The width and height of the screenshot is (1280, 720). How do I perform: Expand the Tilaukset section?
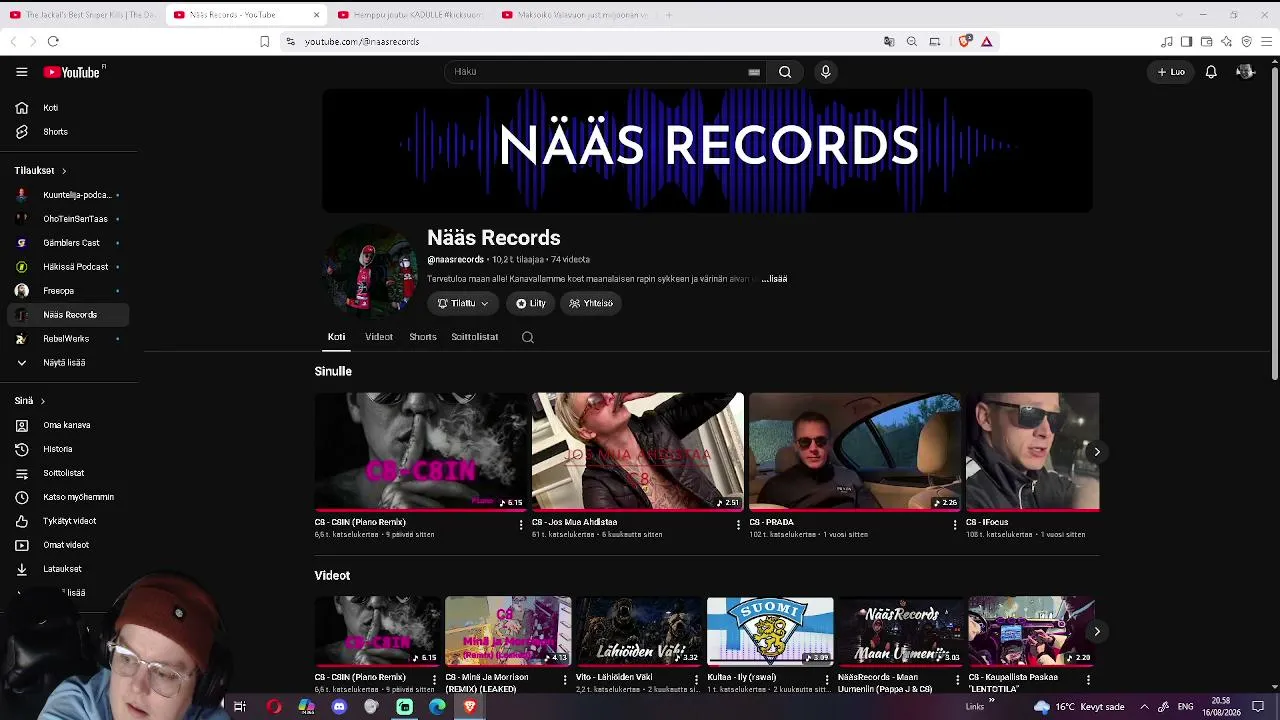pos(40,171)
